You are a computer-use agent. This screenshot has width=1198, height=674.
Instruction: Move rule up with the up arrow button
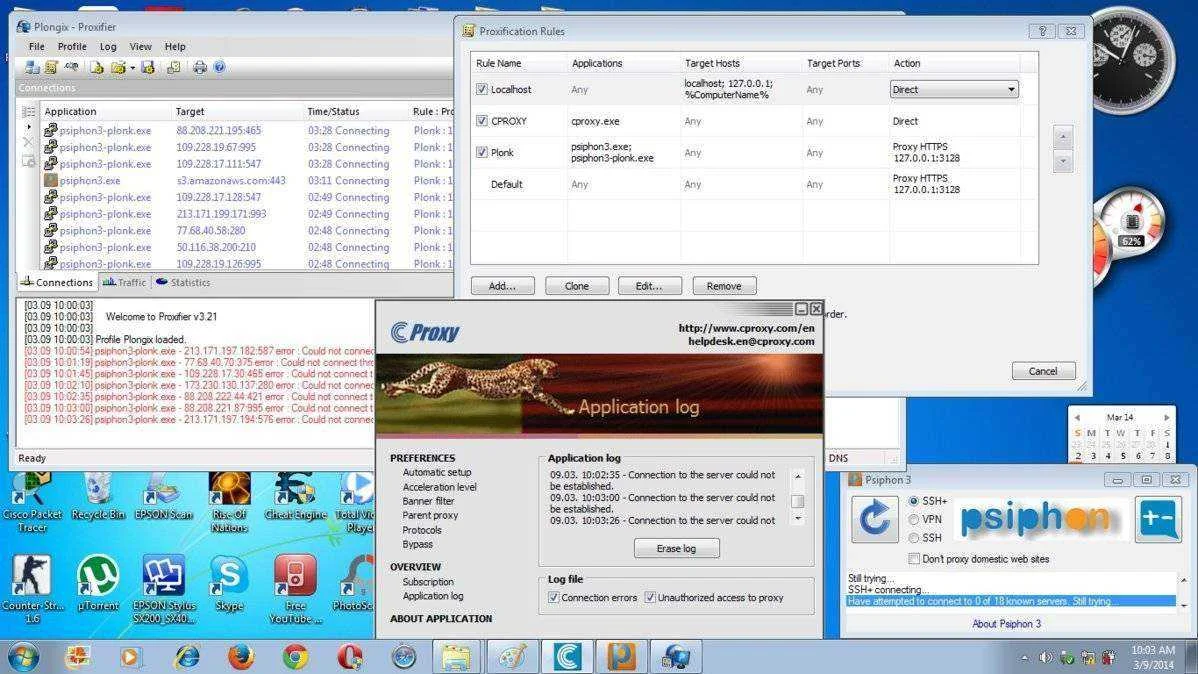point(1063,138)
